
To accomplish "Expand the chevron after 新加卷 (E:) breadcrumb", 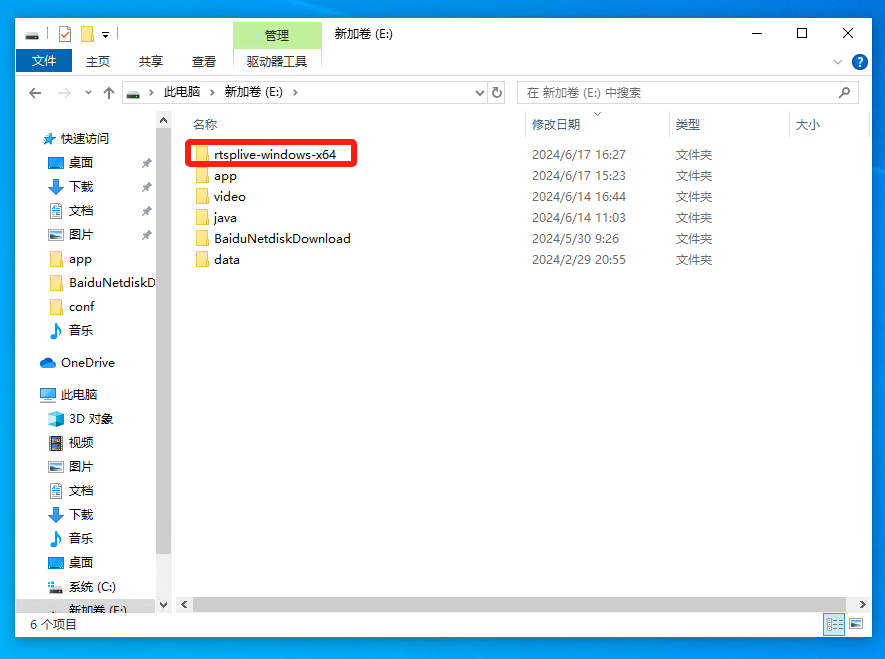I will [x=295, y=93].
